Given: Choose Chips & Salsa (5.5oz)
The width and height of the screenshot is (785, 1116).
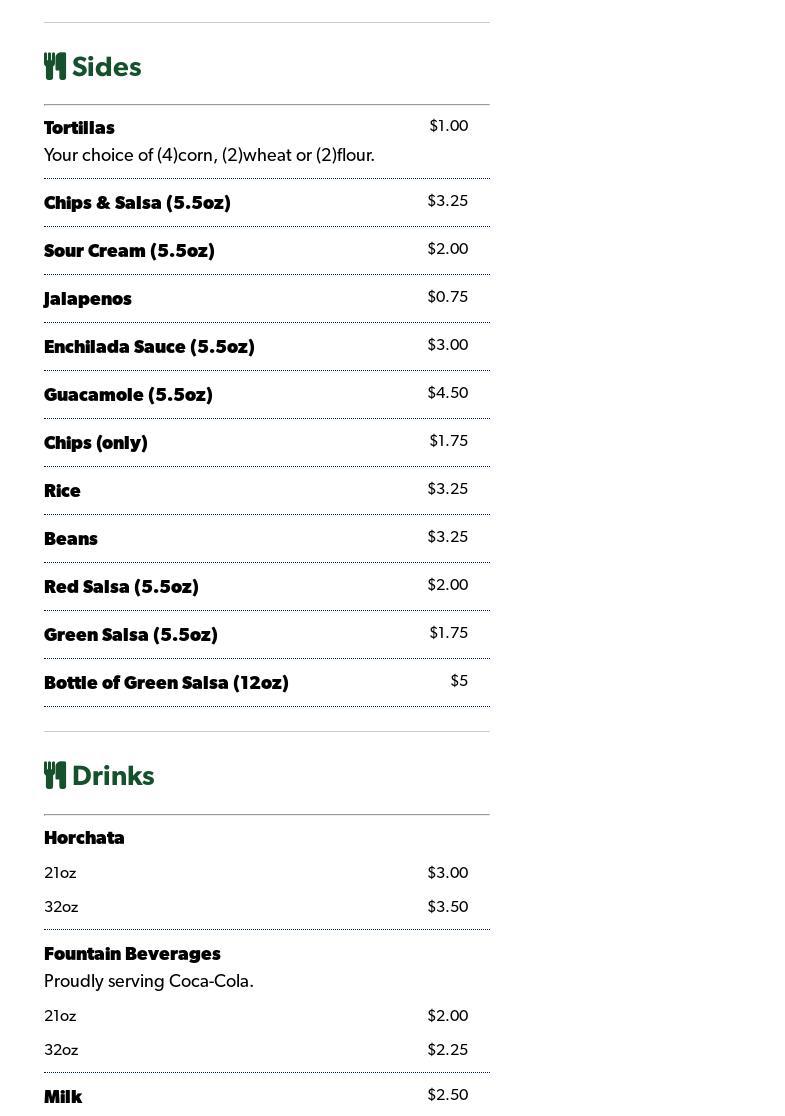Looking at the screenshot, I should (x=137, y=203).
